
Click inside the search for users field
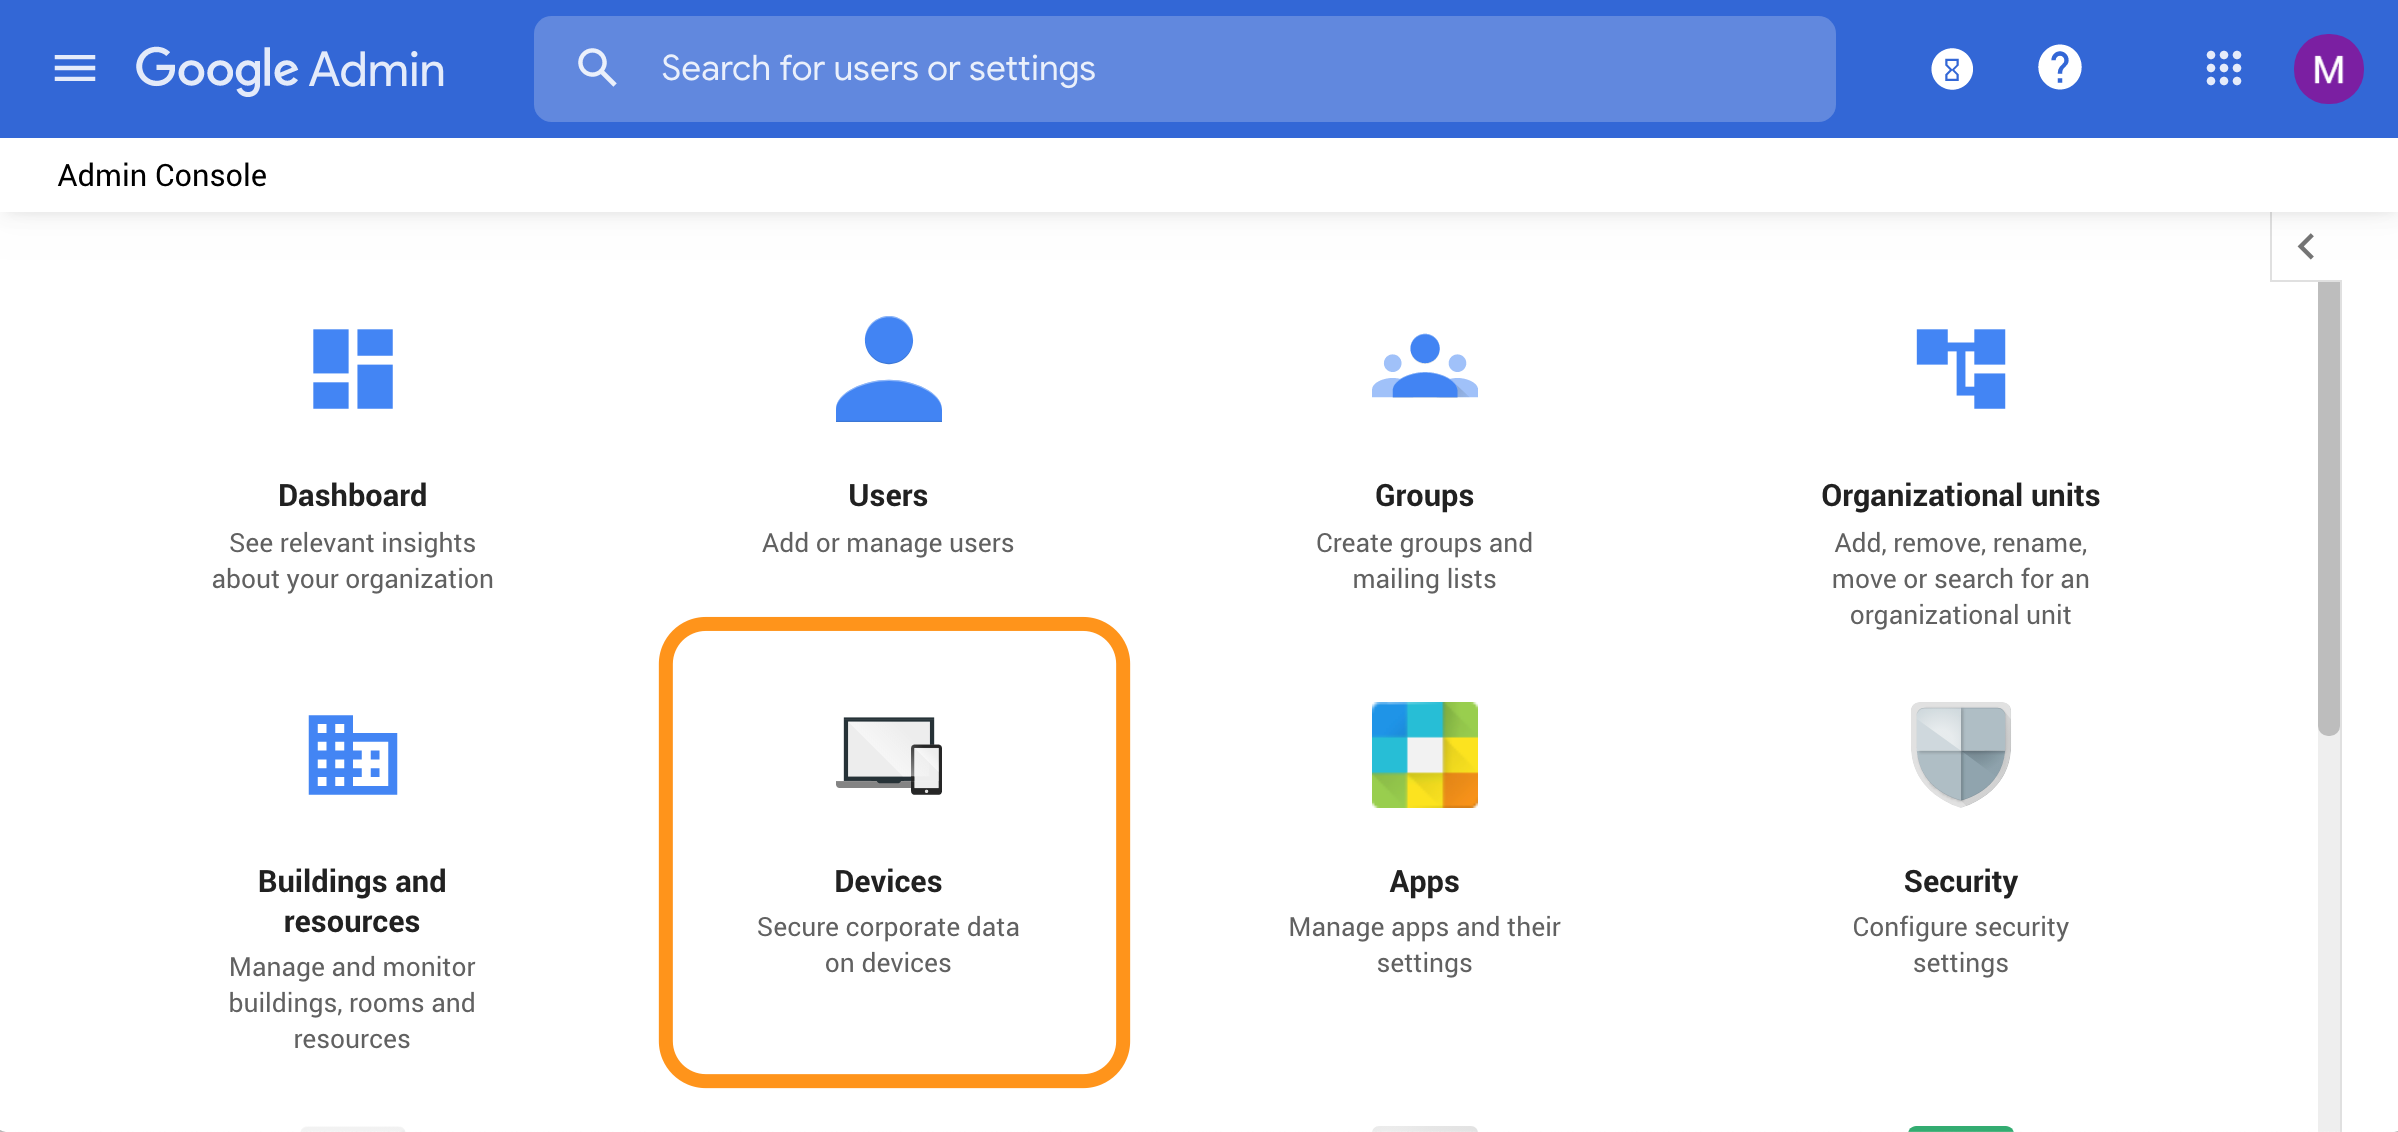[x=1100, y=67]
